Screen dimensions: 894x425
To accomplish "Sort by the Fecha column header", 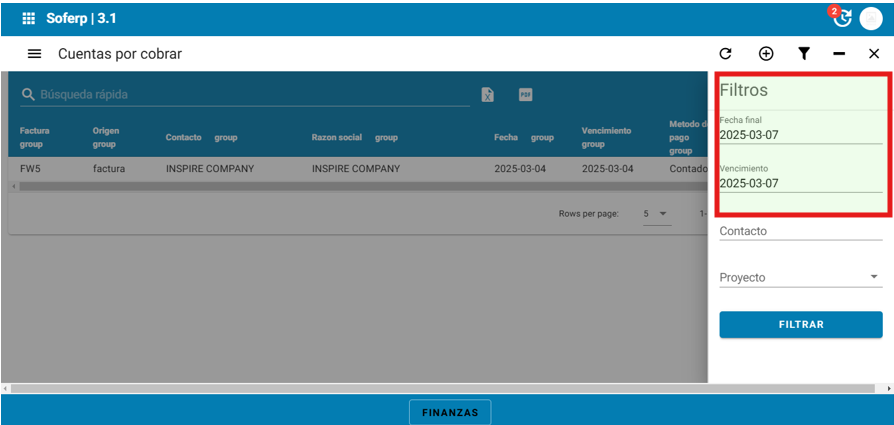I will (x=506, y=137).
